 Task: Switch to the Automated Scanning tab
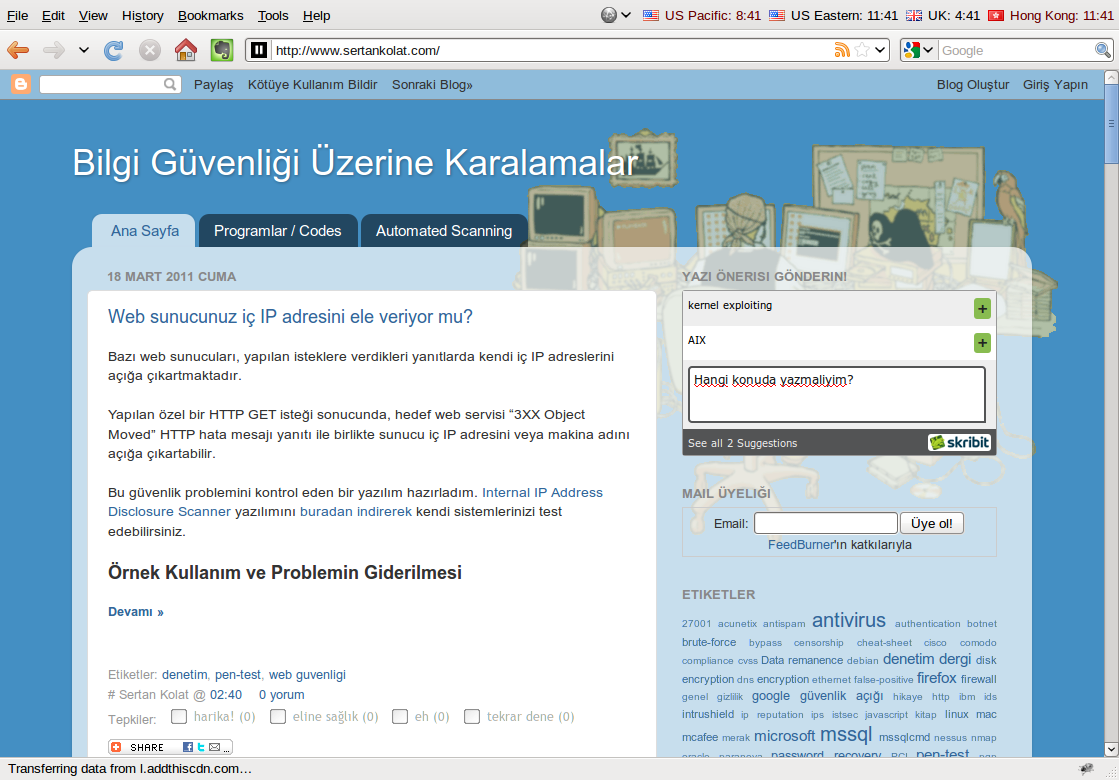[443, 231]
